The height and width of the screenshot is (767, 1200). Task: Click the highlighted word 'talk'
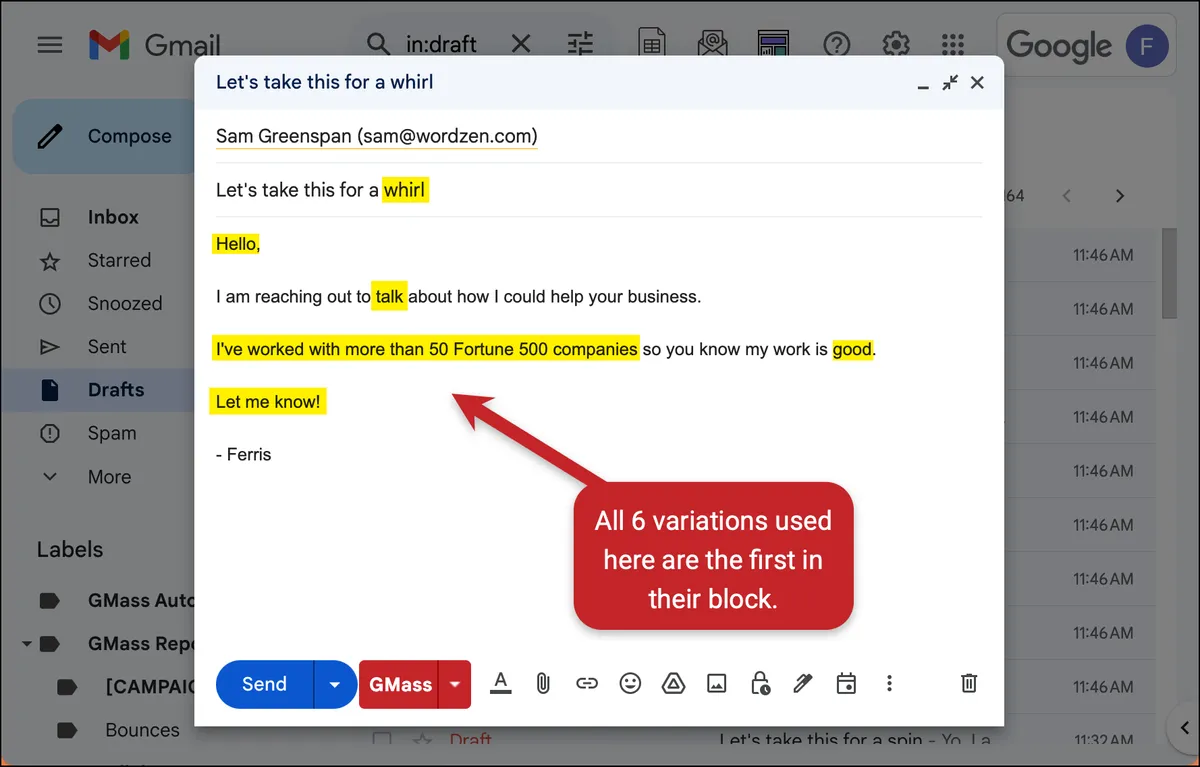tap(389, 297)
